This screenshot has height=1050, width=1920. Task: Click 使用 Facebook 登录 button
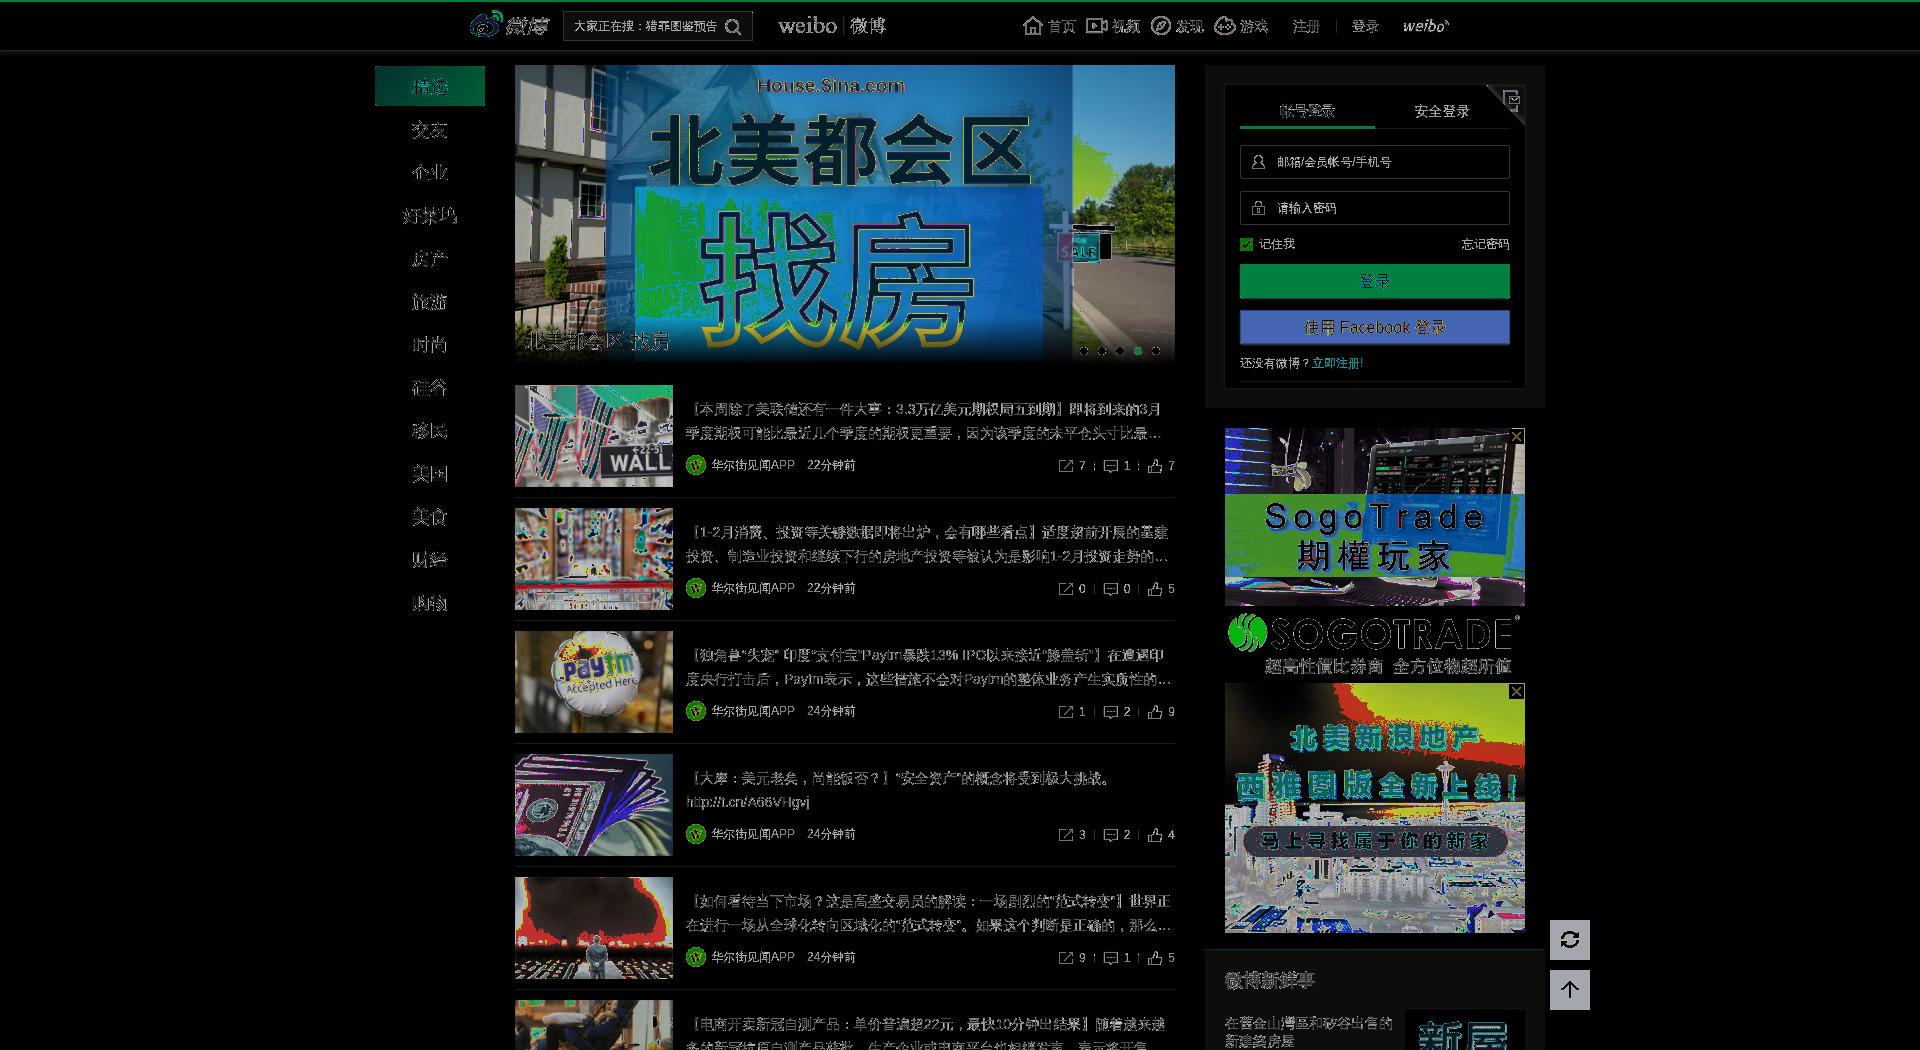click(1375, 327)
